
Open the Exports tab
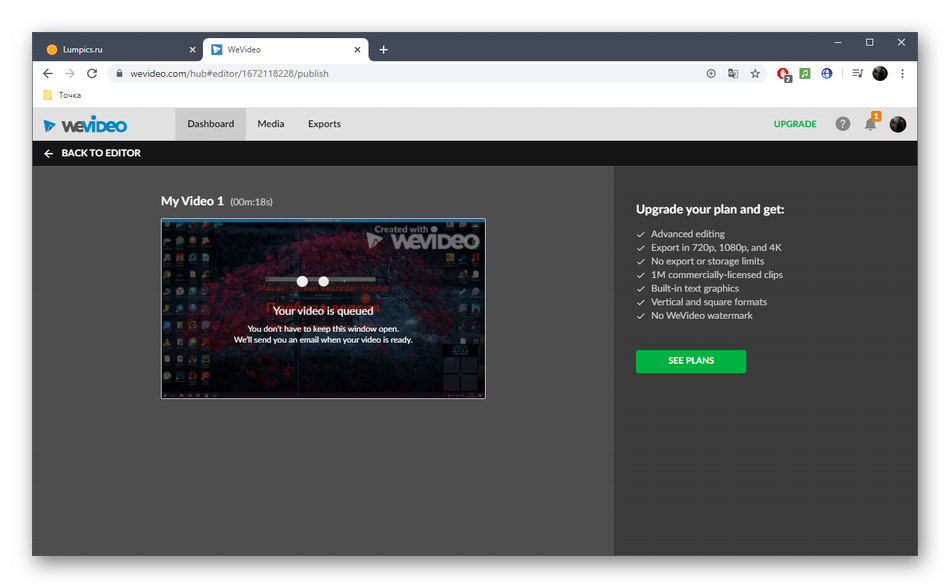tap(324, 124)
